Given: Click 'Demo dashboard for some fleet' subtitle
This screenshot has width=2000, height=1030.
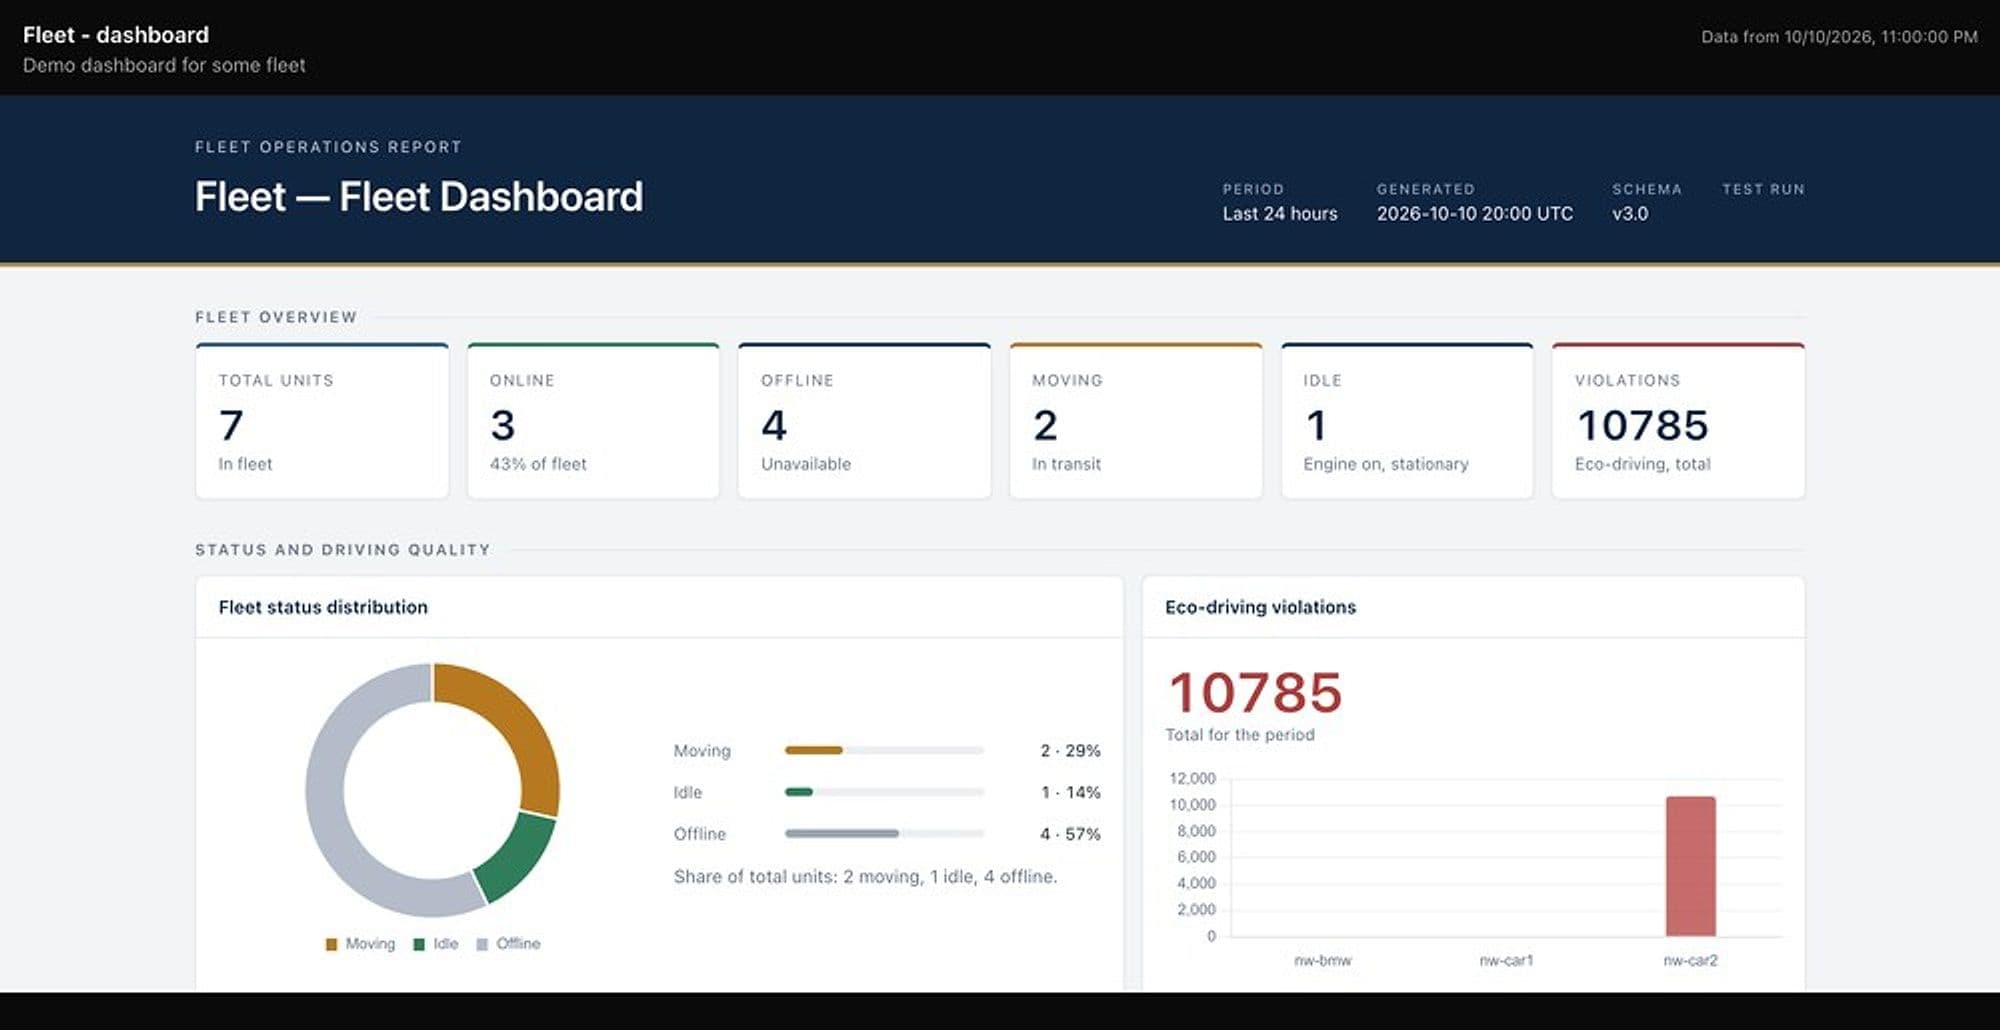Looking at the screenshot, I should (x=164, y=65).
